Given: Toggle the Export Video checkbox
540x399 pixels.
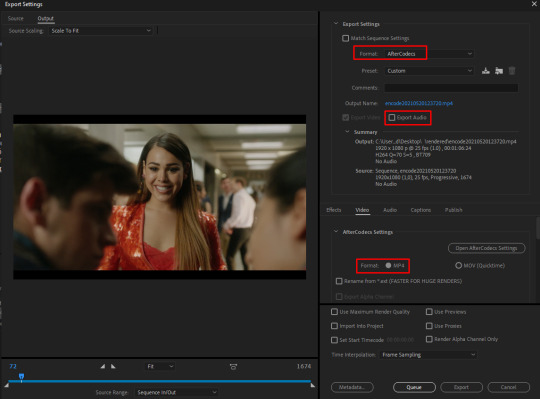Looking at the screenshot, I should (x=345, y=118).
